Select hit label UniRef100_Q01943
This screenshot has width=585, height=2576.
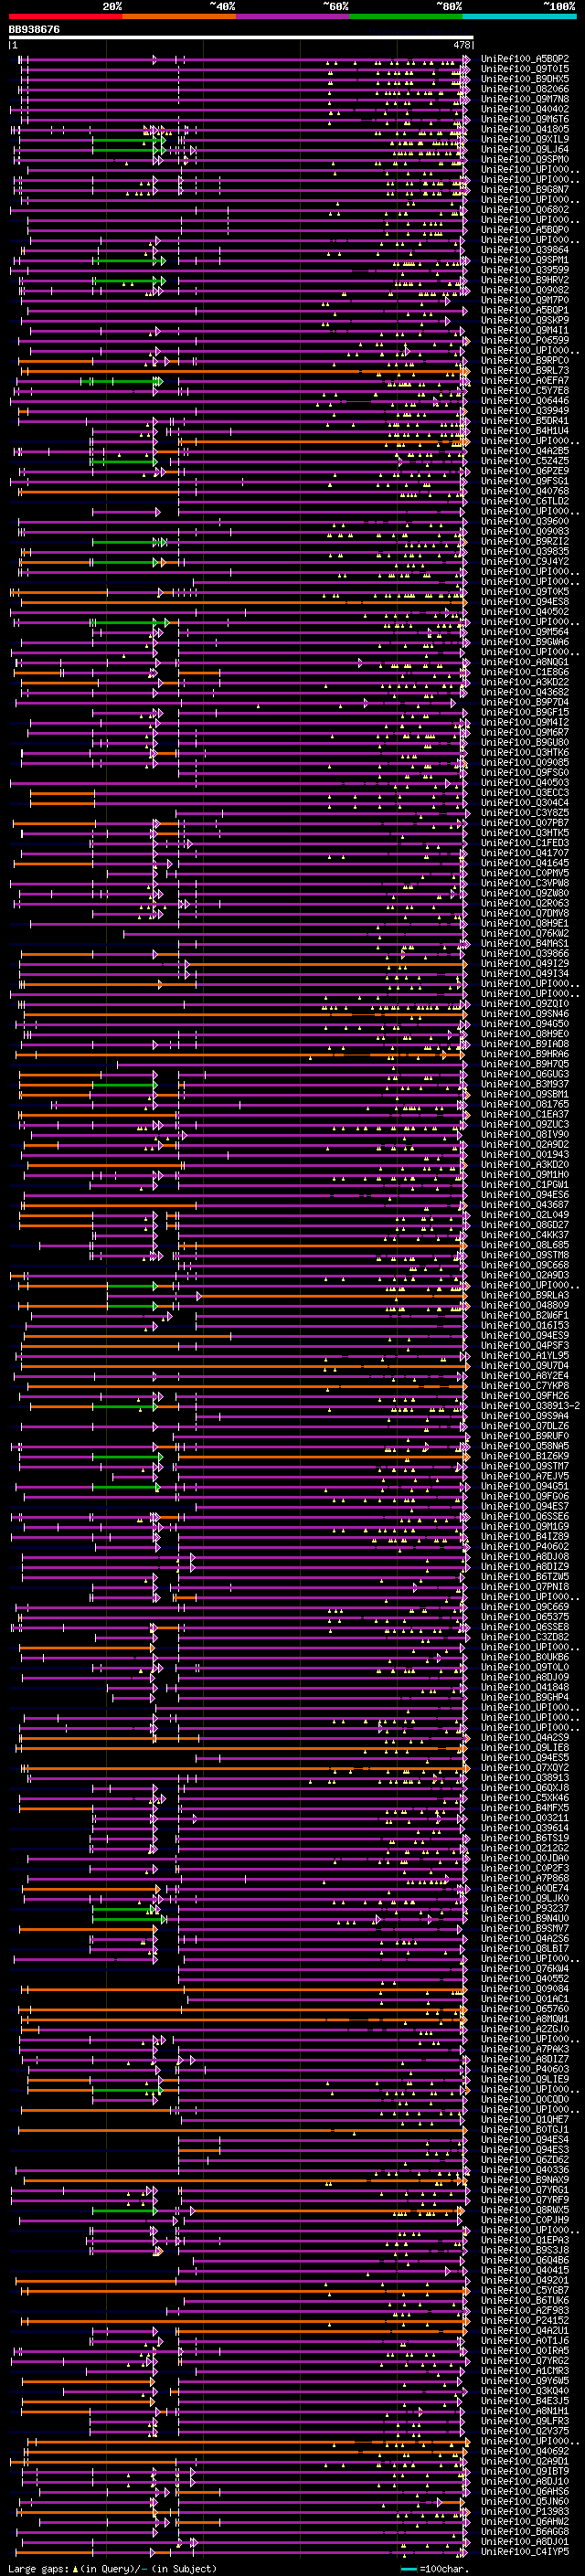coord(525,1155)
